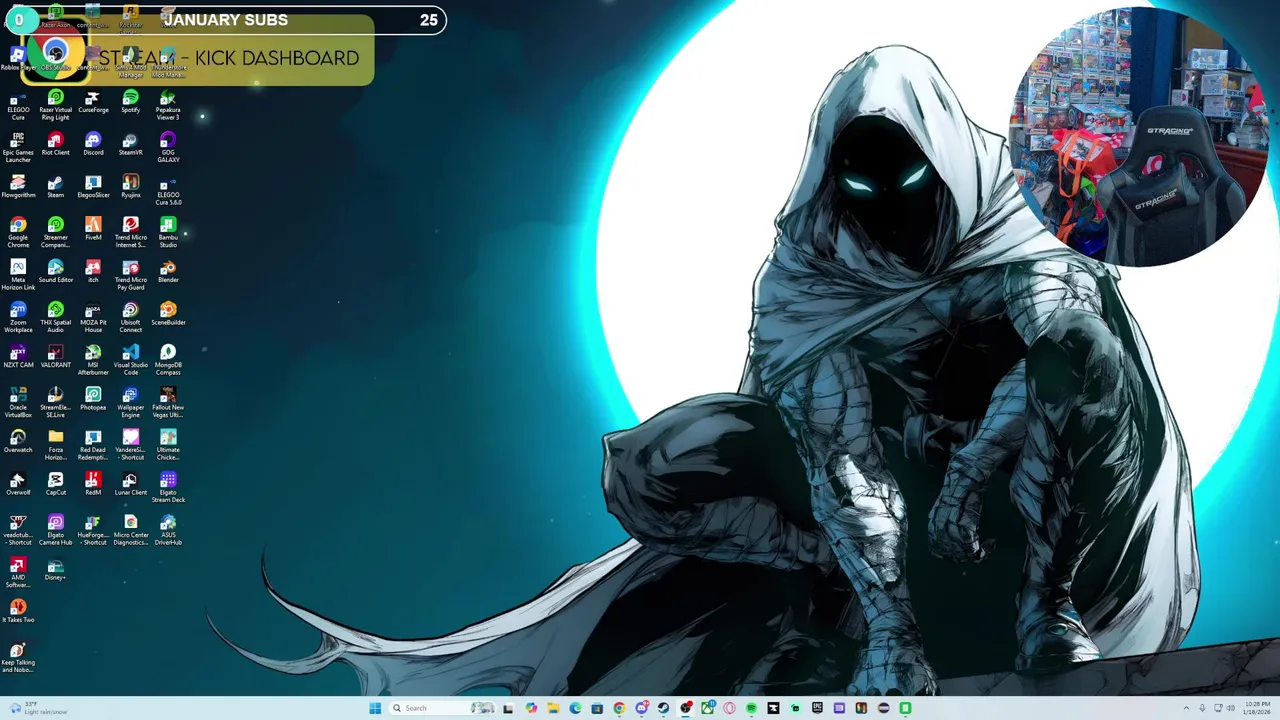Launch the CapCut desktop icon
The height and width of the screenshot is (720, 1280).
click(55, 484)
